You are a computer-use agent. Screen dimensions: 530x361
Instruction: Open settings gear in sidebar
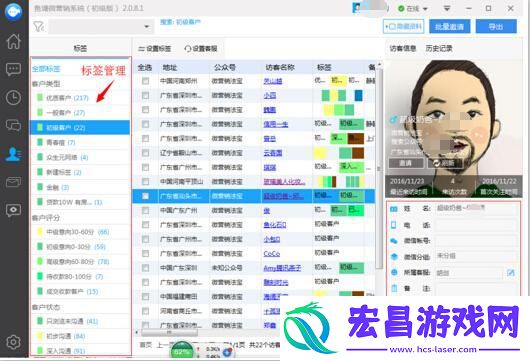14,342
